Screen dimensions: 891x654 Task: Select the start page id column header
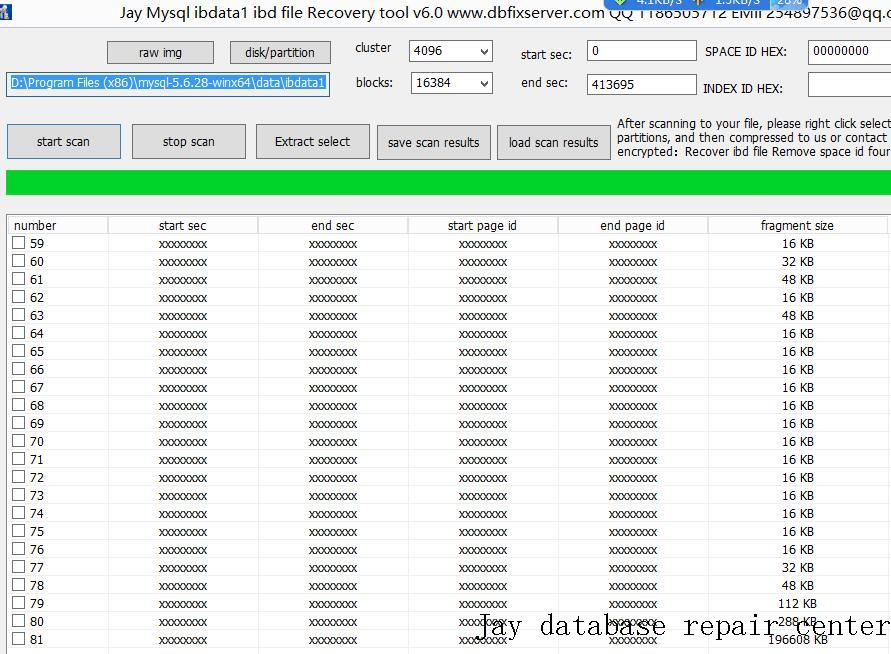[x=482, y=226]
